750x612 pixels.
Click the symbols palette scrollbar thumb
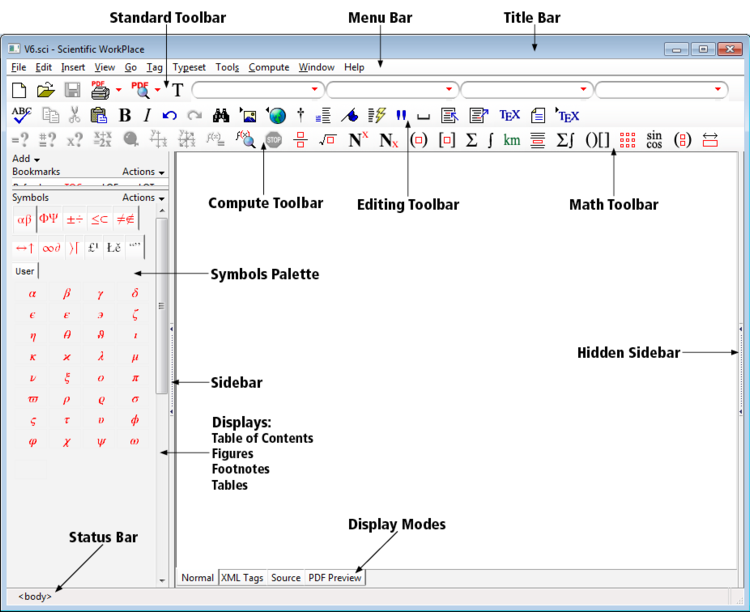click(162, 306)
